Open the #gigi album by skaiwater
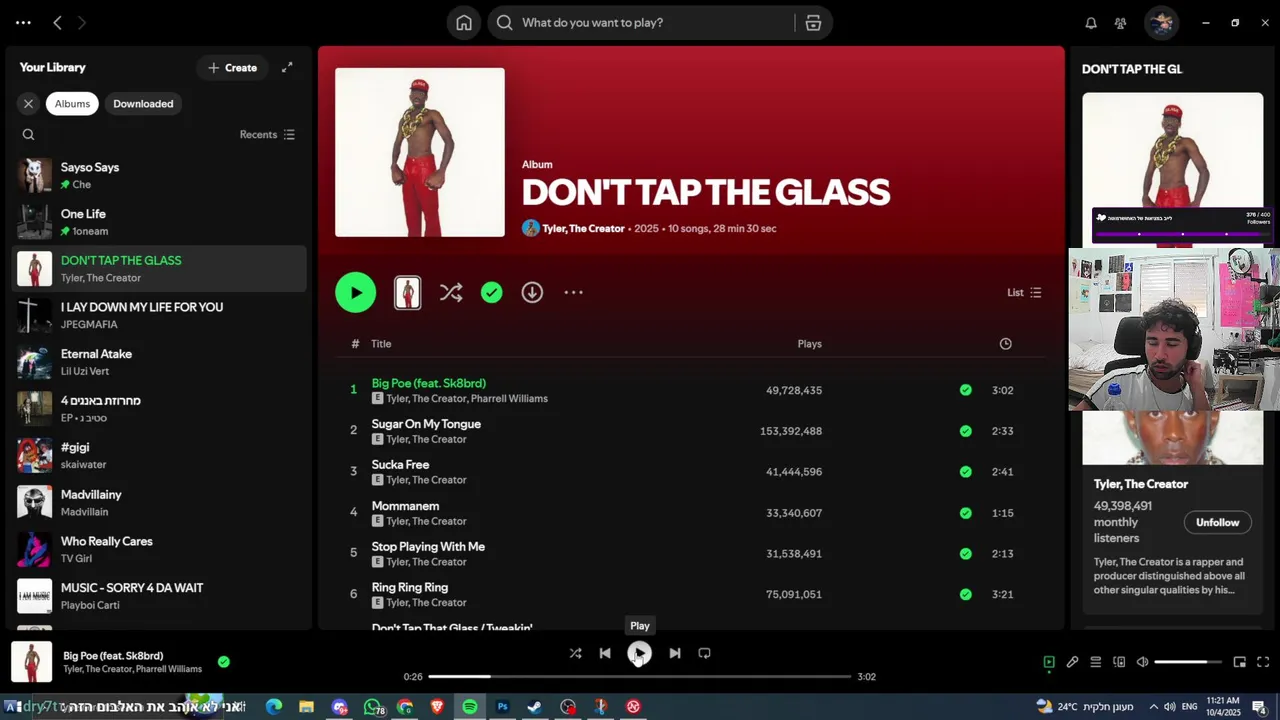The width and height of the screenshot is (1280, 720). (x=160, y=455)
